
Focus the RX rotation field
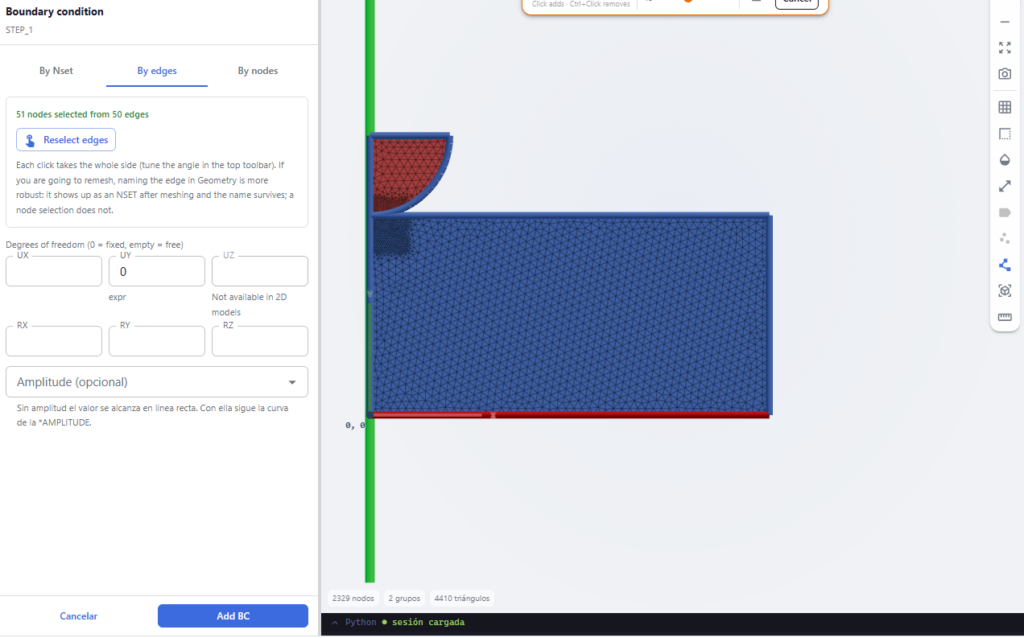point(54,341)
